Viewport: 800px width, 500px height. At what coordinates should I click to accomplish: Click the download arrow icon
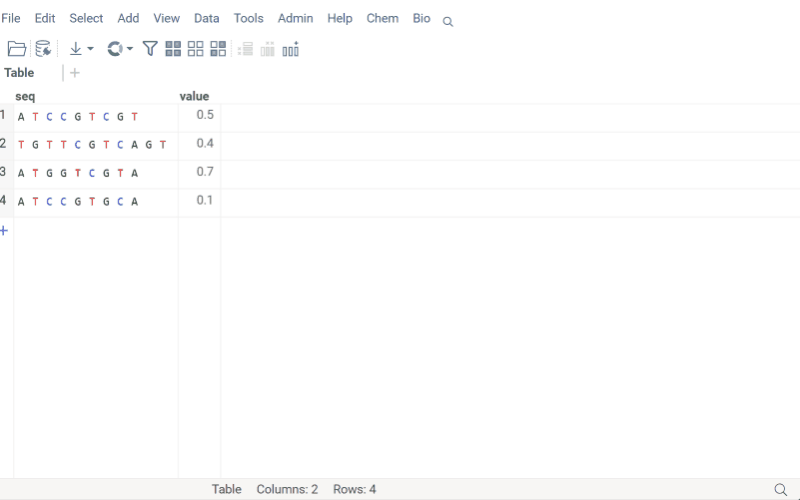75,48
